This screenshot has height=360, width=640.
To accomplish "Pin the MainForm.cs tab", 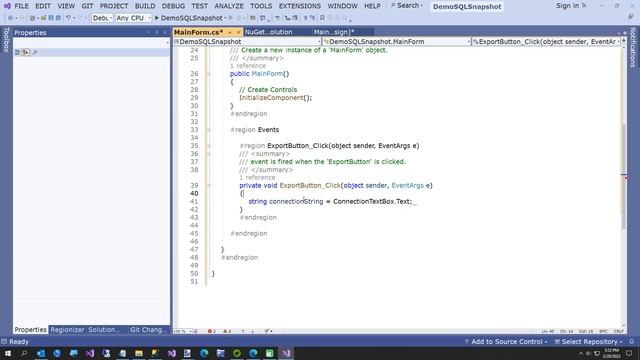I will pyautogui.click(x=230, y=32).
